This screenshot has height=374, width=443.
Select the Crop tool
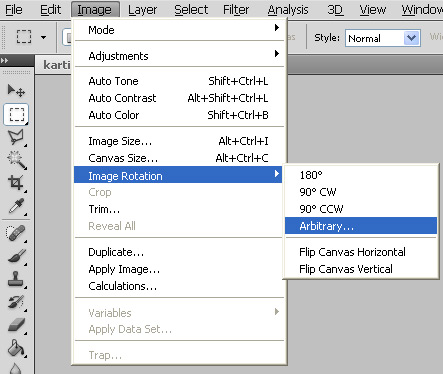[x=16, y=183]
